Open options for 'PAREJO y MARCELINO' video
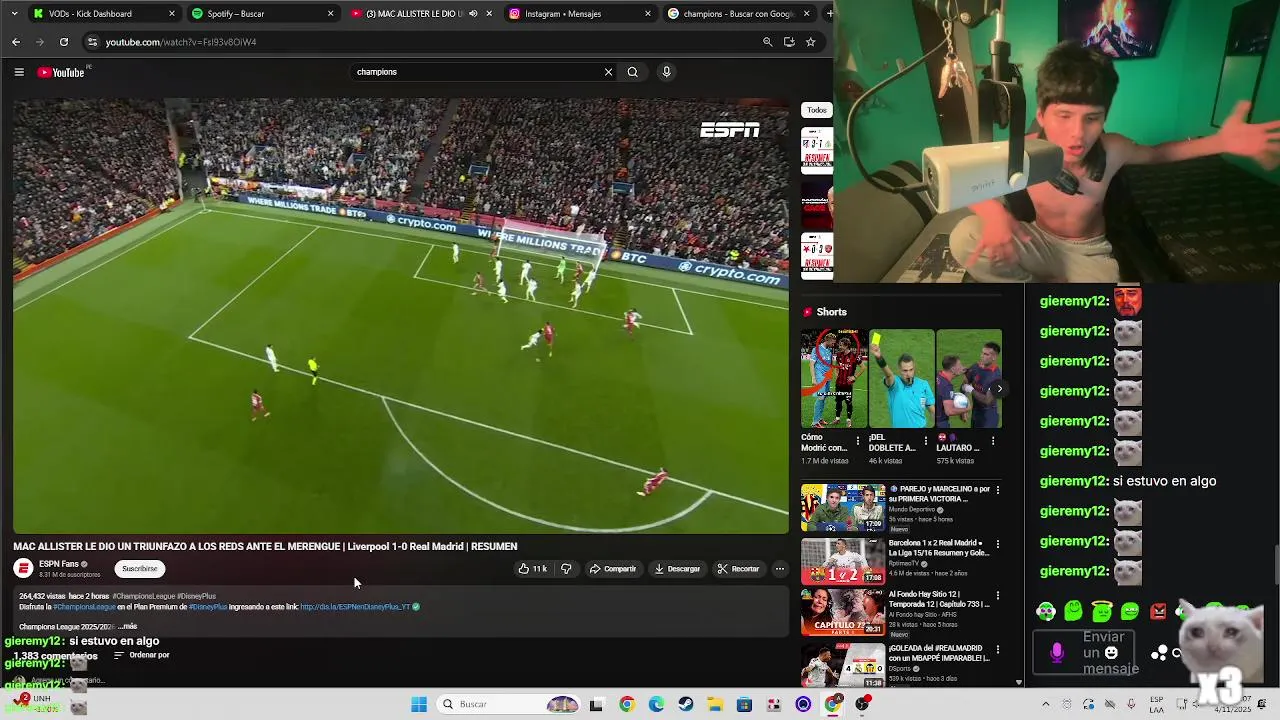Screen dimensions: 1280x720 point(997,491)
